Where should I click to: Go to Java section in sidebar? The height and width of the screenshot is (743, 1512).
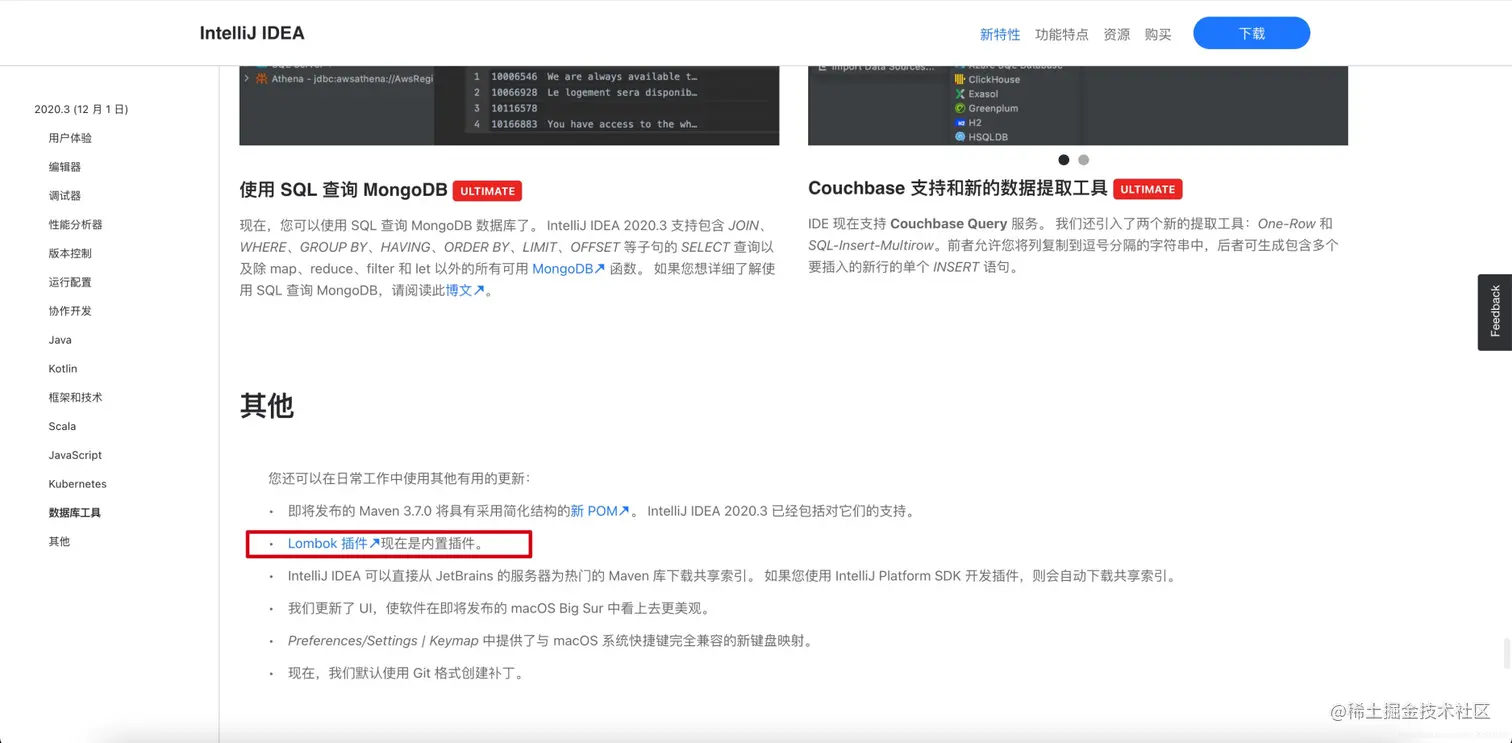point(60,340)
